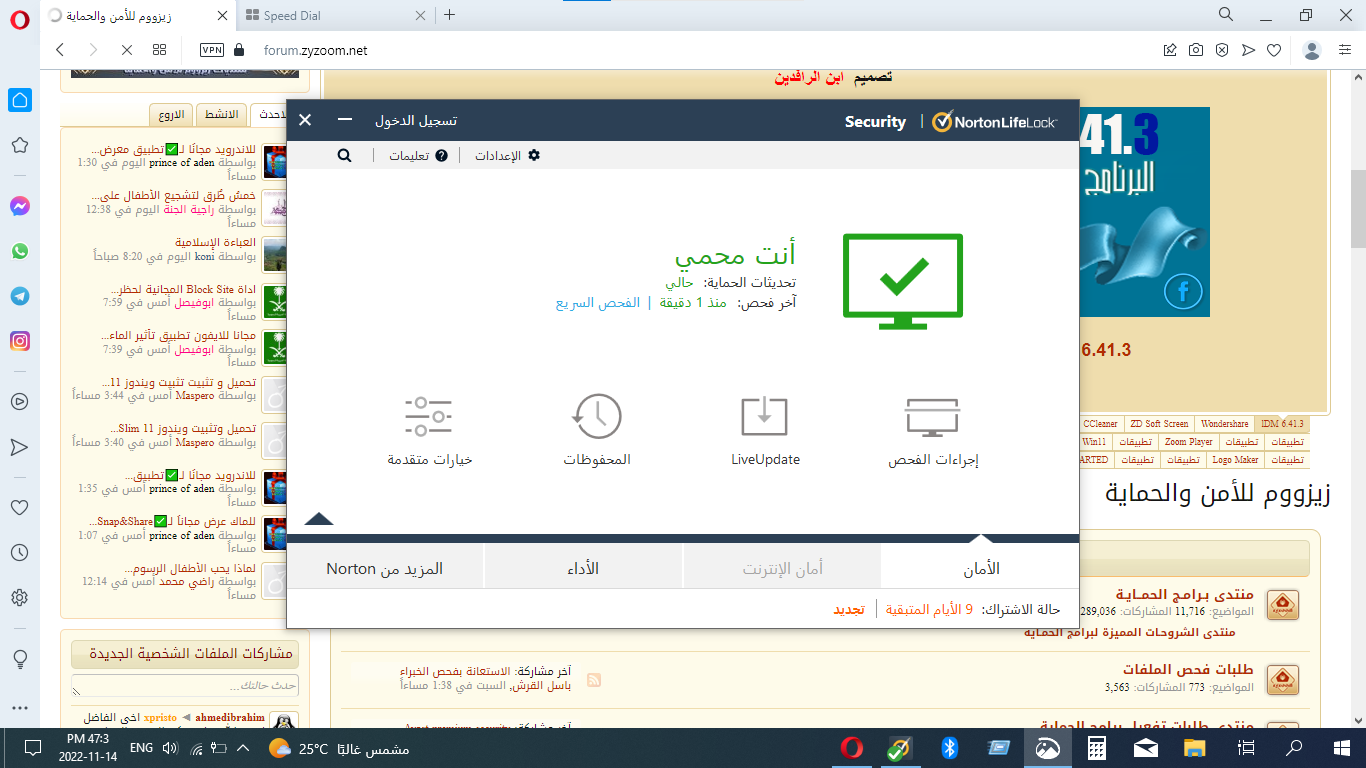Click Facebook icon on IDM banner
Image resolution: width=1366 pixels, height=768 pixels.
1184,292
